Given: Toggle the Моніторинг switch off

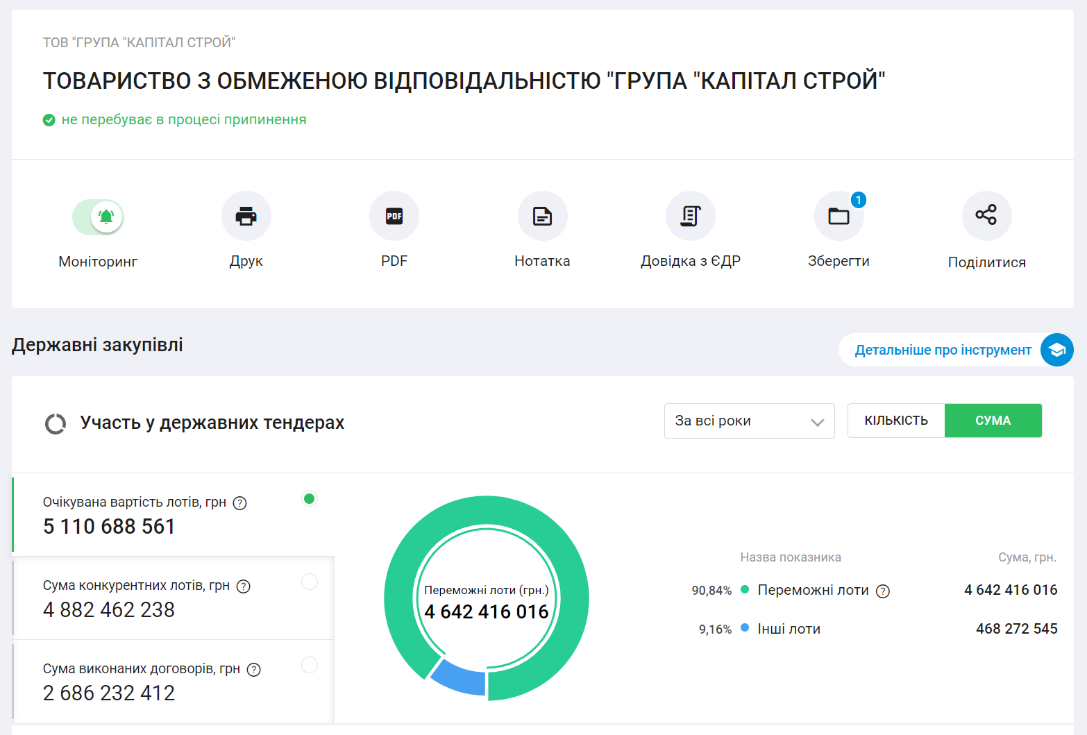Looking at the screenshot, I should tap(98, 216).
